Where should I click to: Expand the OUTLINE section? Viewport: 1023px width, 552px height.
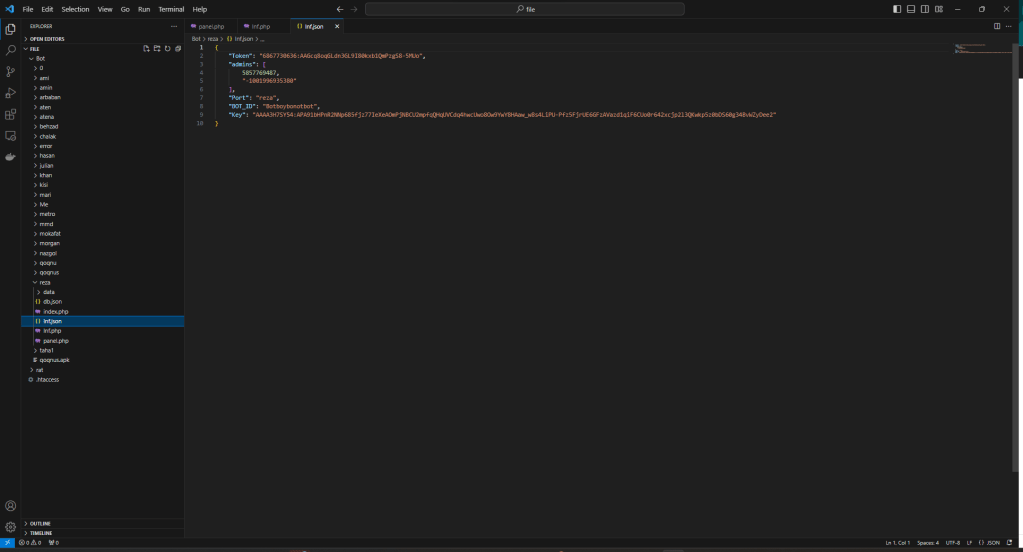[x=40, y=523]
